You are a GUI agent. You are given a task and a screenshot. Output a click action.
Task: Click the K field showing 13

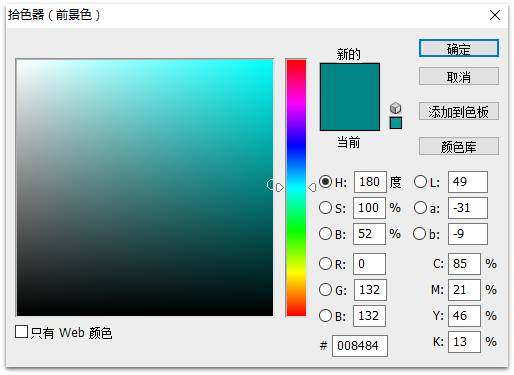click(464, 342)
